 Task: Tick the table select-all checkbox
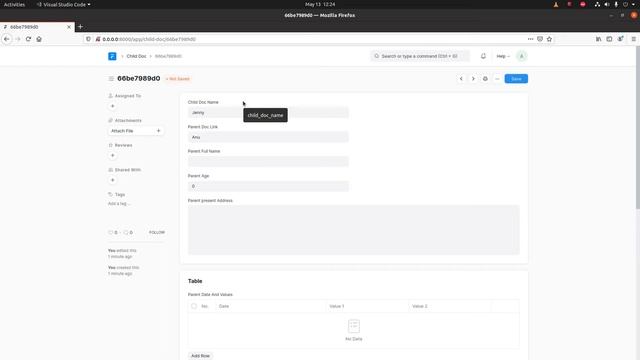click(194, 306)
